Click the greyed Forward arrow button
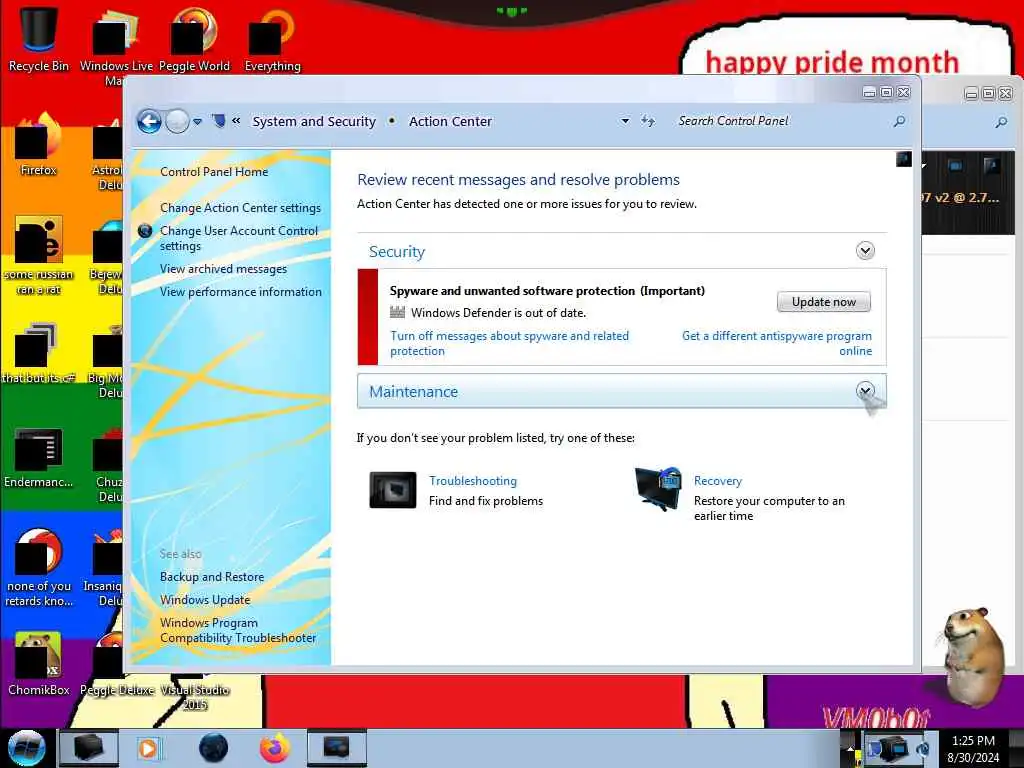This screenshot has width=1024, height=768. click(176, 121)
